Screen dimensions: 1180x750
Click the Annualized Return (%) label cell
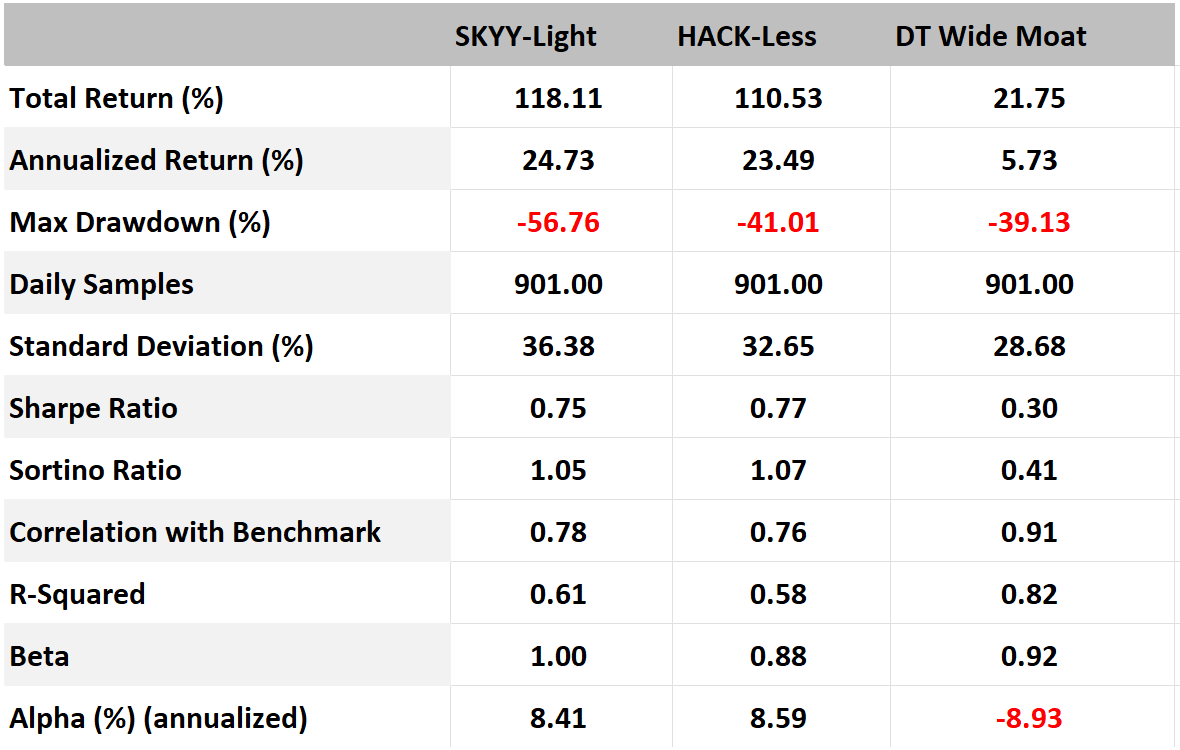click(156, 161)
